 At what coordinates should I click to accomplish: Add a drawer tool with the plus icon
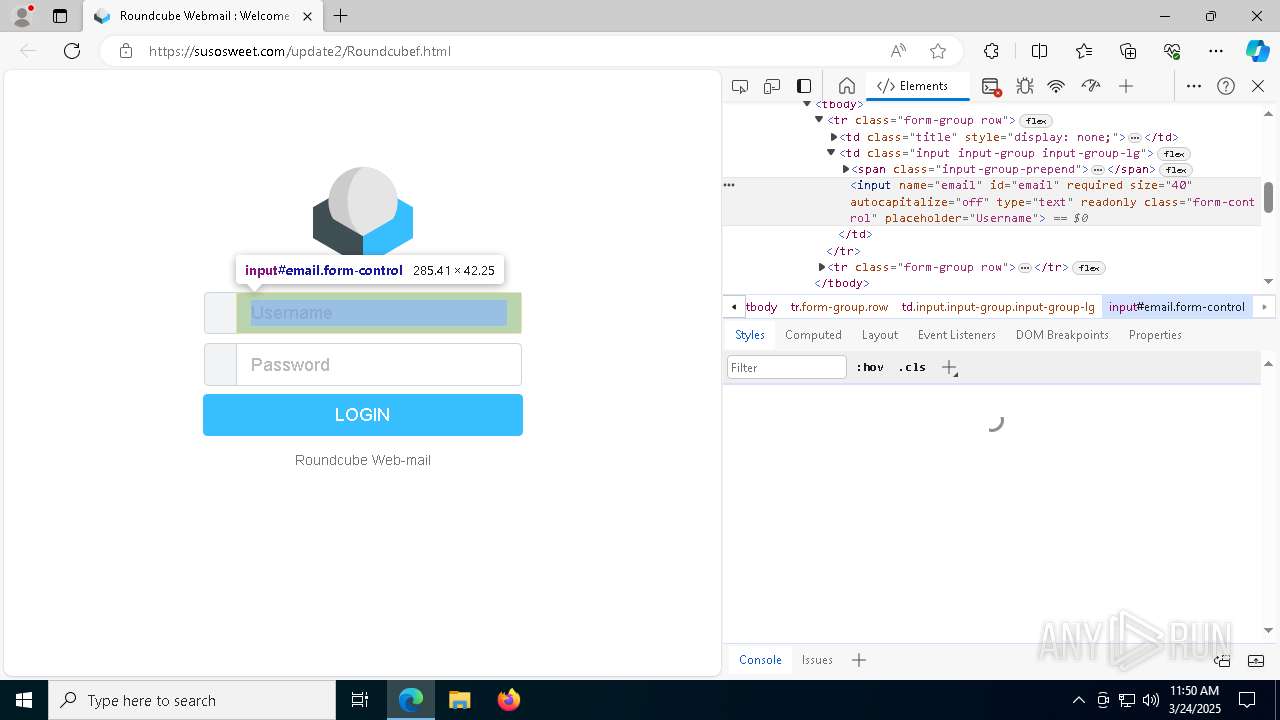(x=859, y=660)
